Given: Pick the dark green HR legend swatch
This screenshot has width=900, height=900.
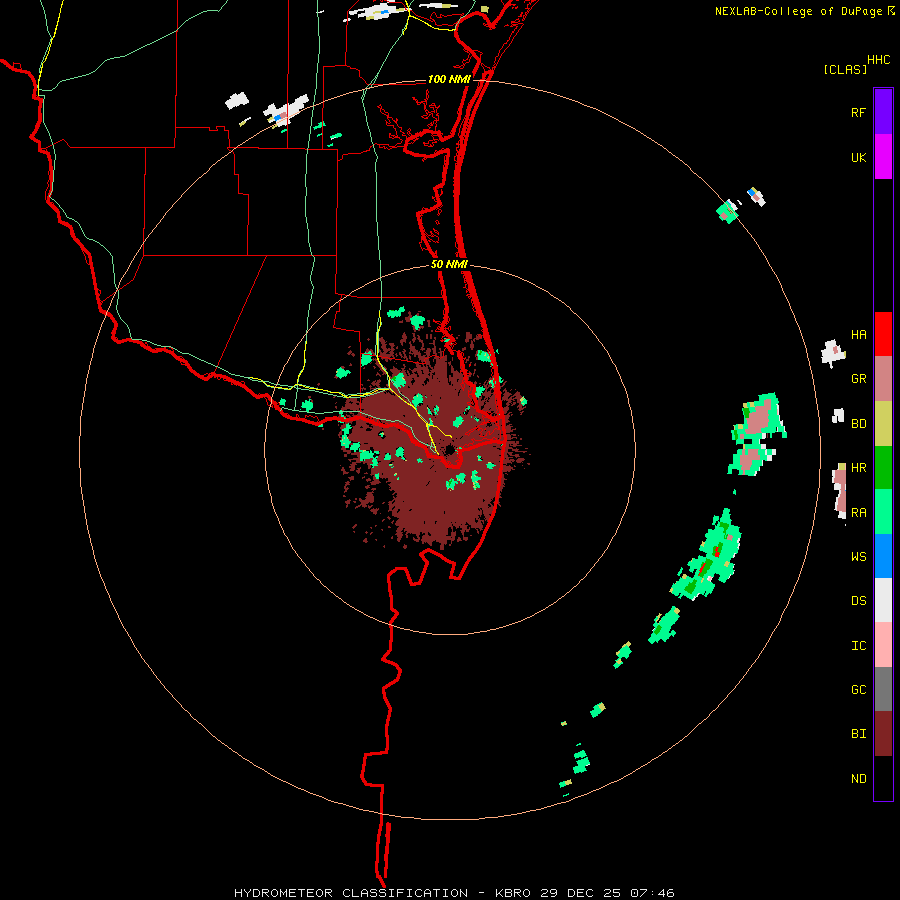Looking at the screenshot, I should click(x=883, y=468).
